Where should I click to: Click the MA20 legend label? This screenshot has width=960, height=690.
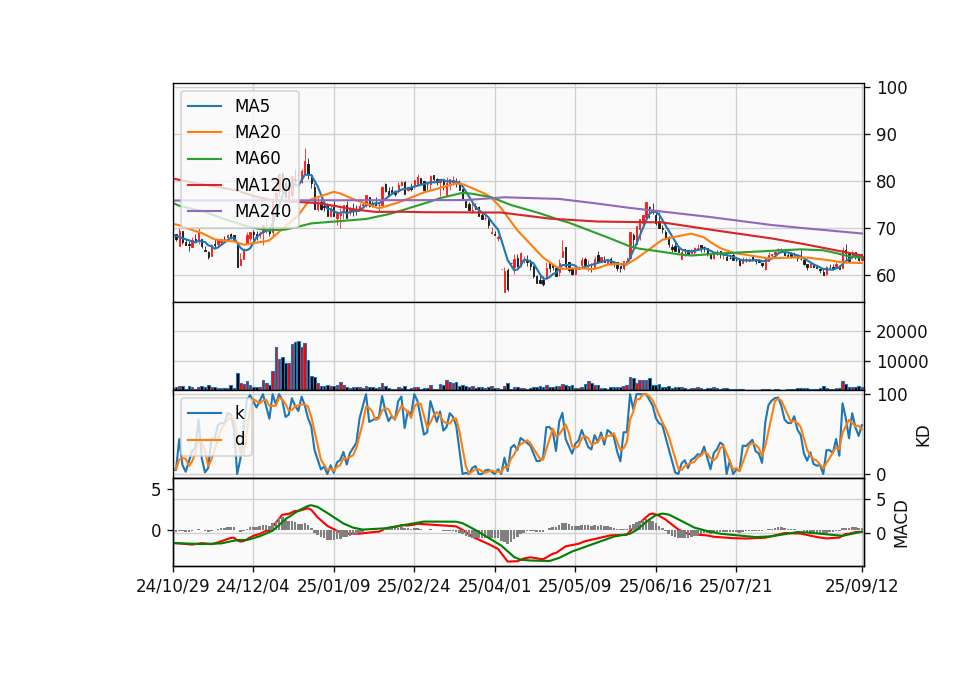click(x=257, y=132)
